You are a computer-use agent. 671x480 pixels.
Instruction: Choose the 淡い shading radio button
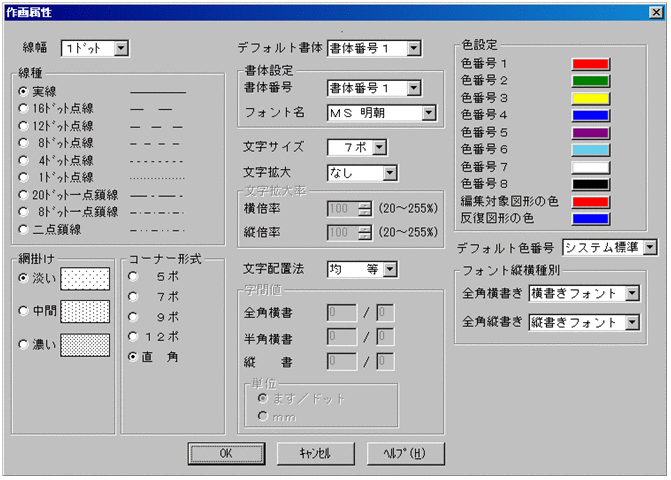23,278
